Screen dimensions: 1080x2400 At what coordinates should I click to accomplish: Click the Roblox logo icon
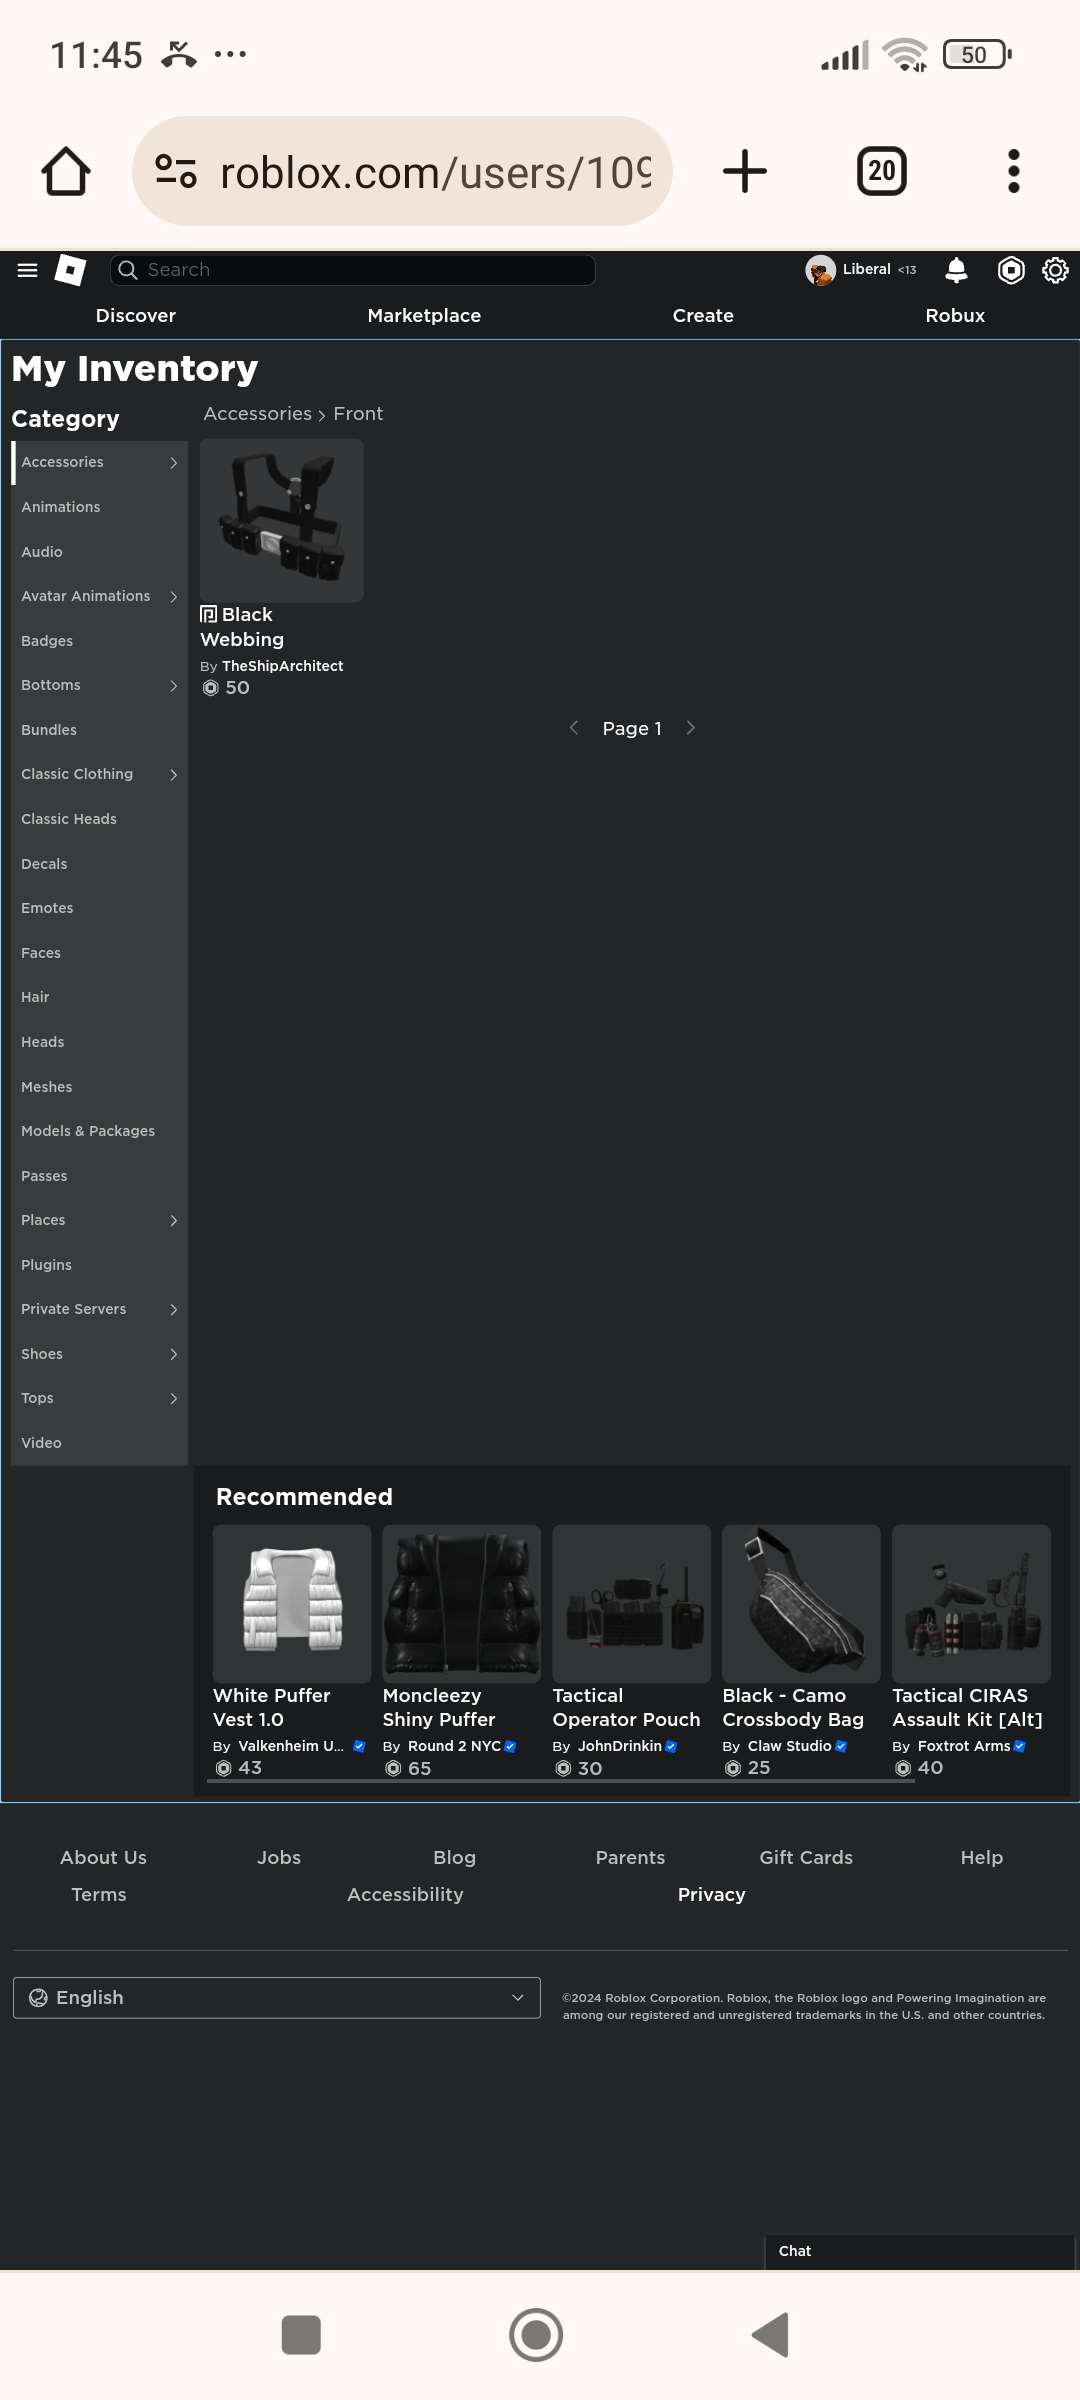pos(70,270)
